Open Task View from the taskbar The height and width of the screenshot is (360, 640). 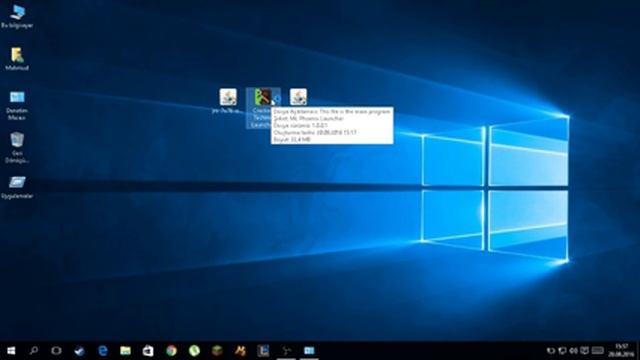(x=56, y=351)
